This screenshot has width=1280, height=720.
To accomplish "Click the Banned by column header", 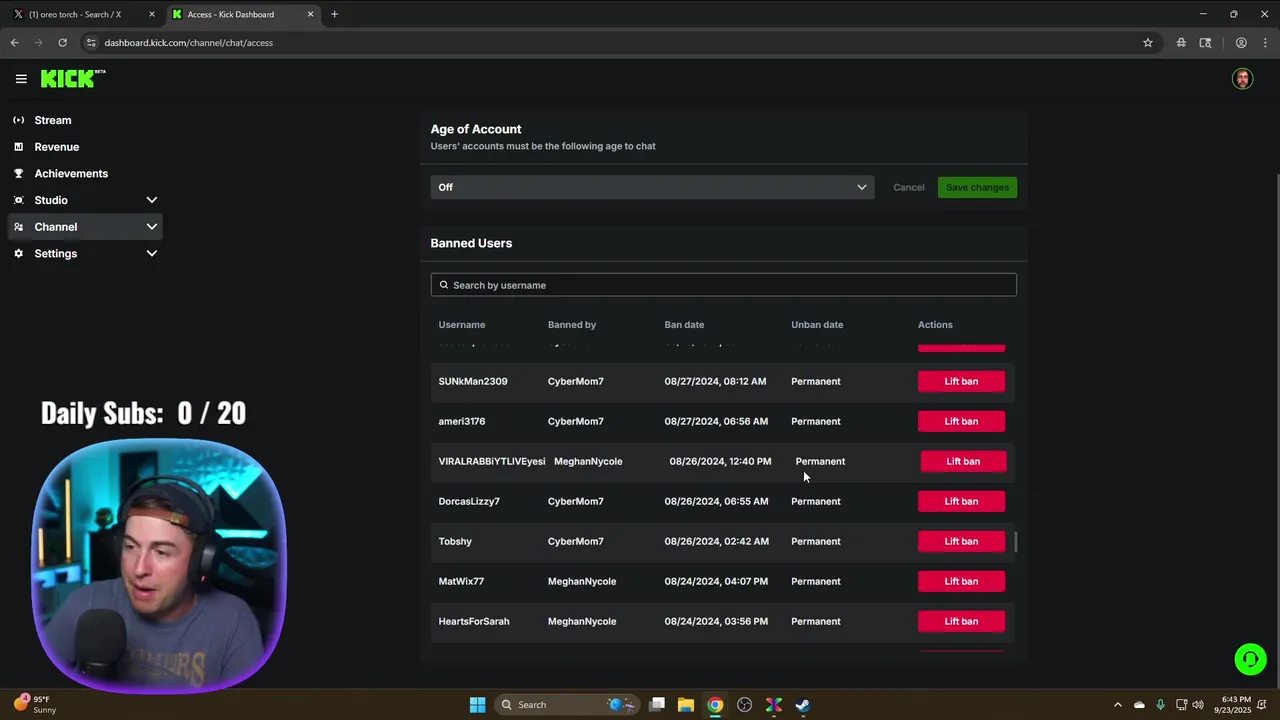I will 572,325.
